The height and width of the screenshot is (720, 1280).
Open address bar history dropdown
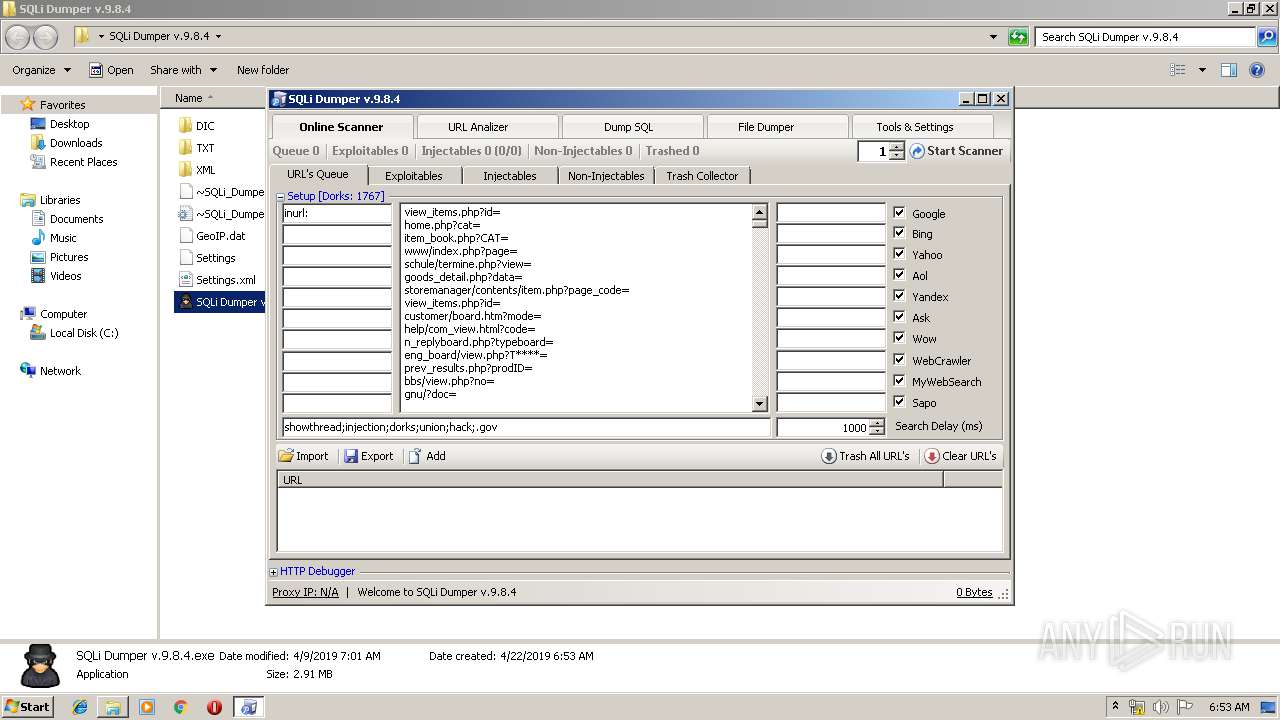(993, 37)
